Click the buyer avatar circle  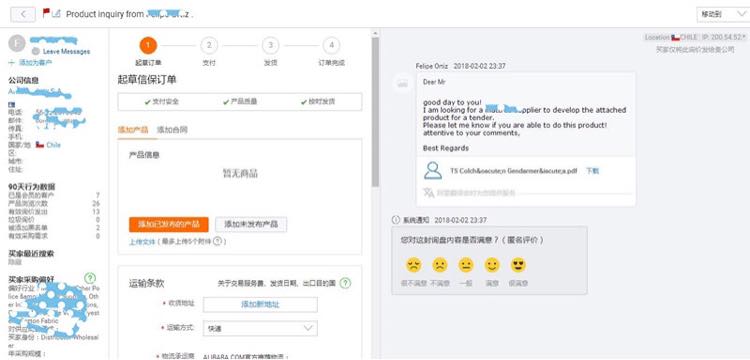pyautogui.click(x=17, y=44)
